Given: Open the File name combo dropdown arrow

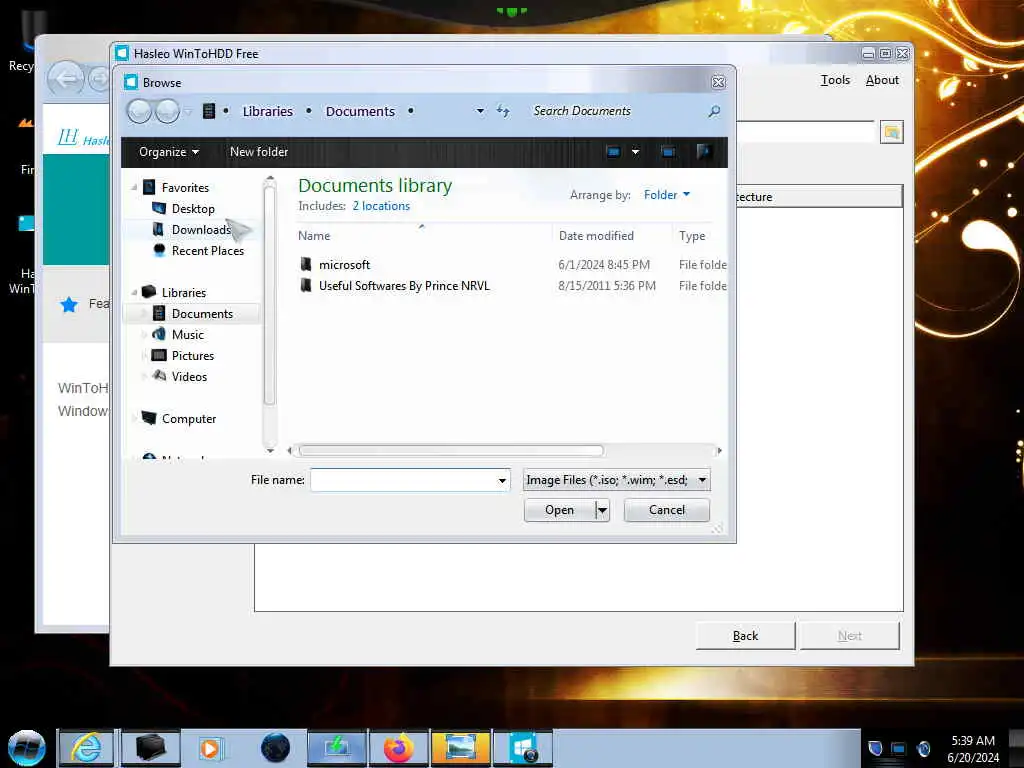Looking at the screenshot, I should [502, 481].
